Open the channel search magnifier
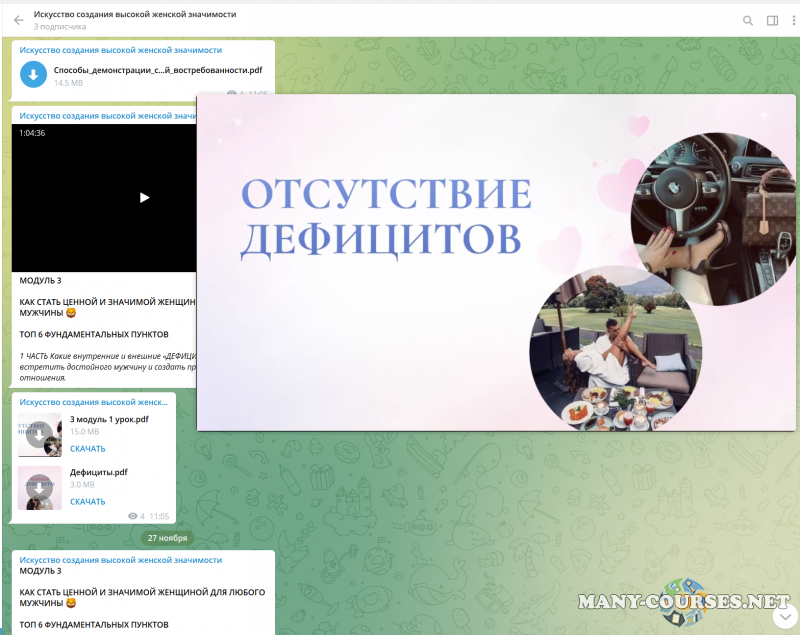Image resolution: width=800 pixels, height=635 pixels. [748, 20]
